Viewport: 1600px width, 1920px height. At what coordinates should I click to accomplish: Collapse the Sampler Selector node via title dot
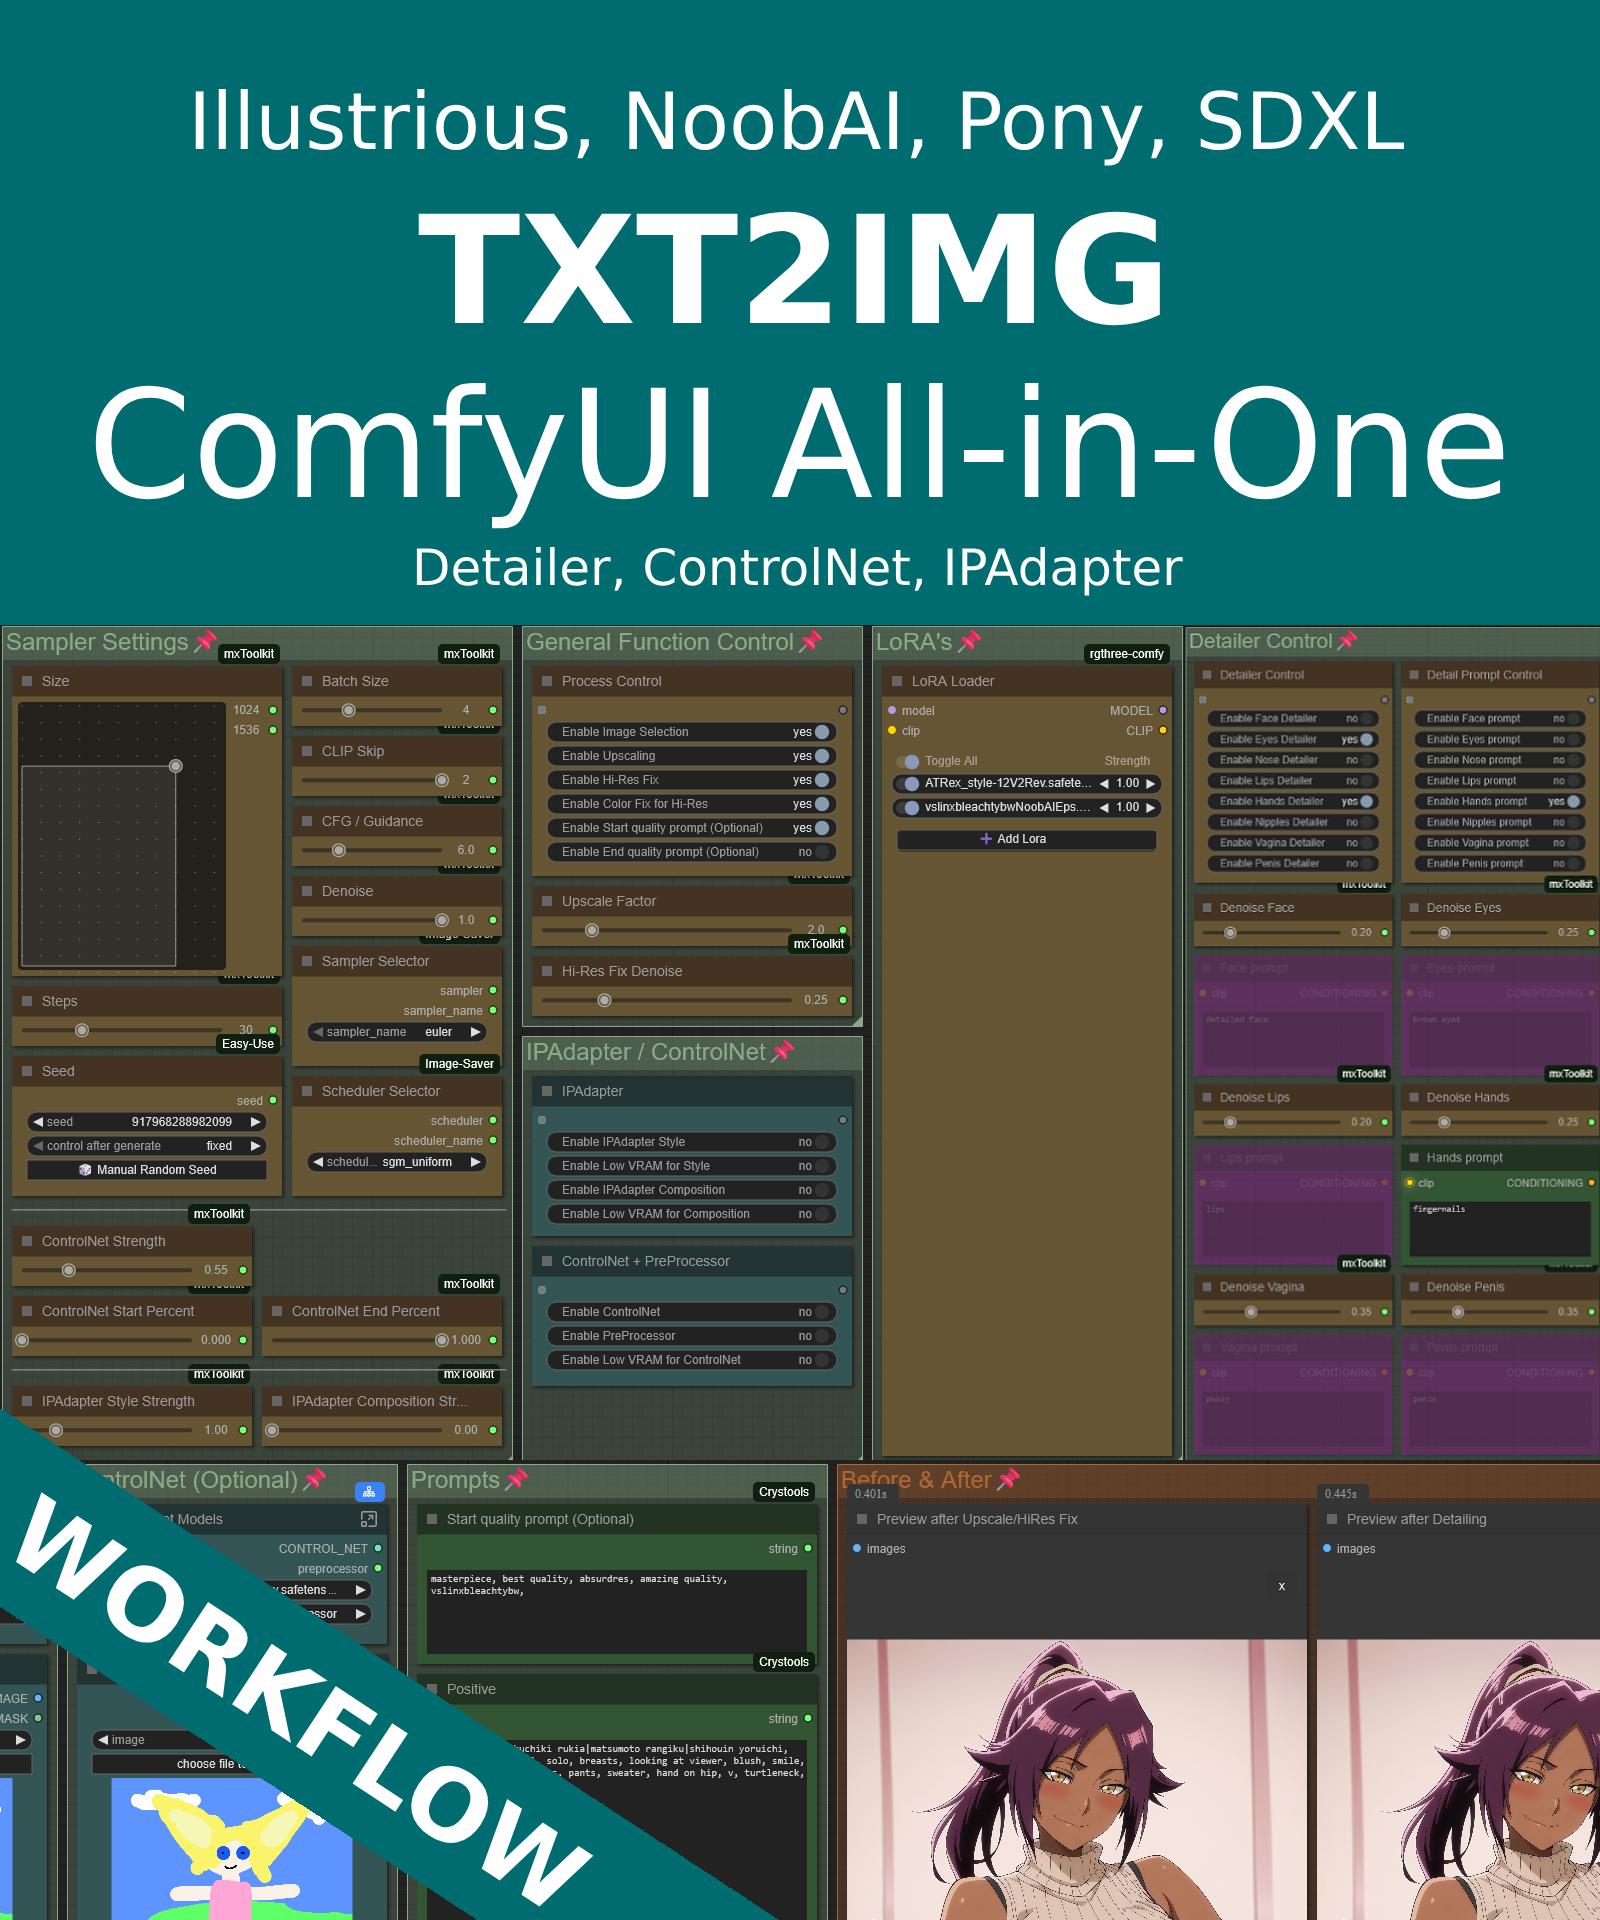(x=307, y=961)
